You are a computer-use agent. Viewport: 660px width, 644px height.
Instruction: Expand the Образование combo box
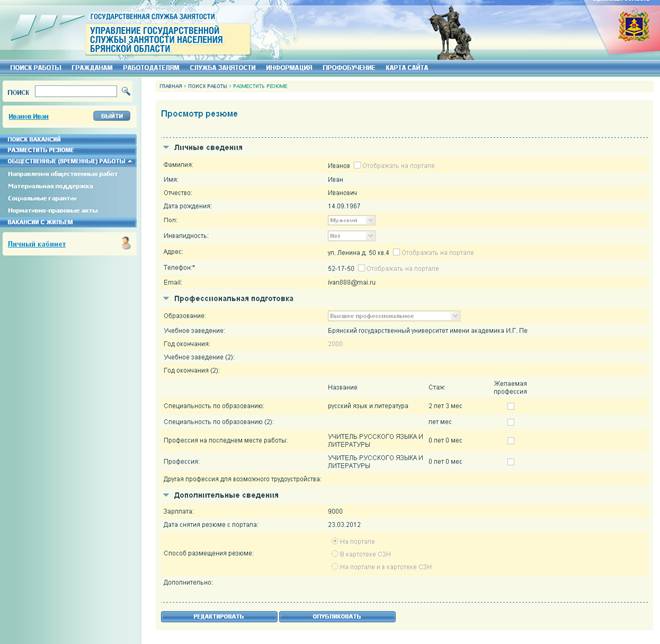pyautogui.click(x=393, y=316)
